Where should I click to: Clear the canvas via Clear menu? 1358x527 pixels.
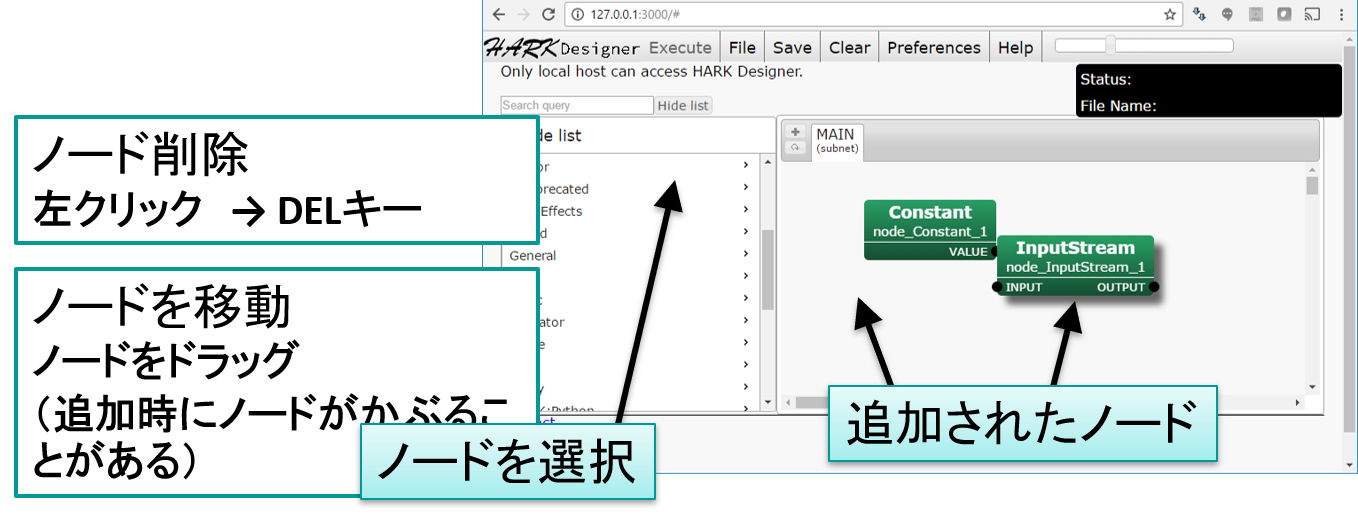coord(849,48)
